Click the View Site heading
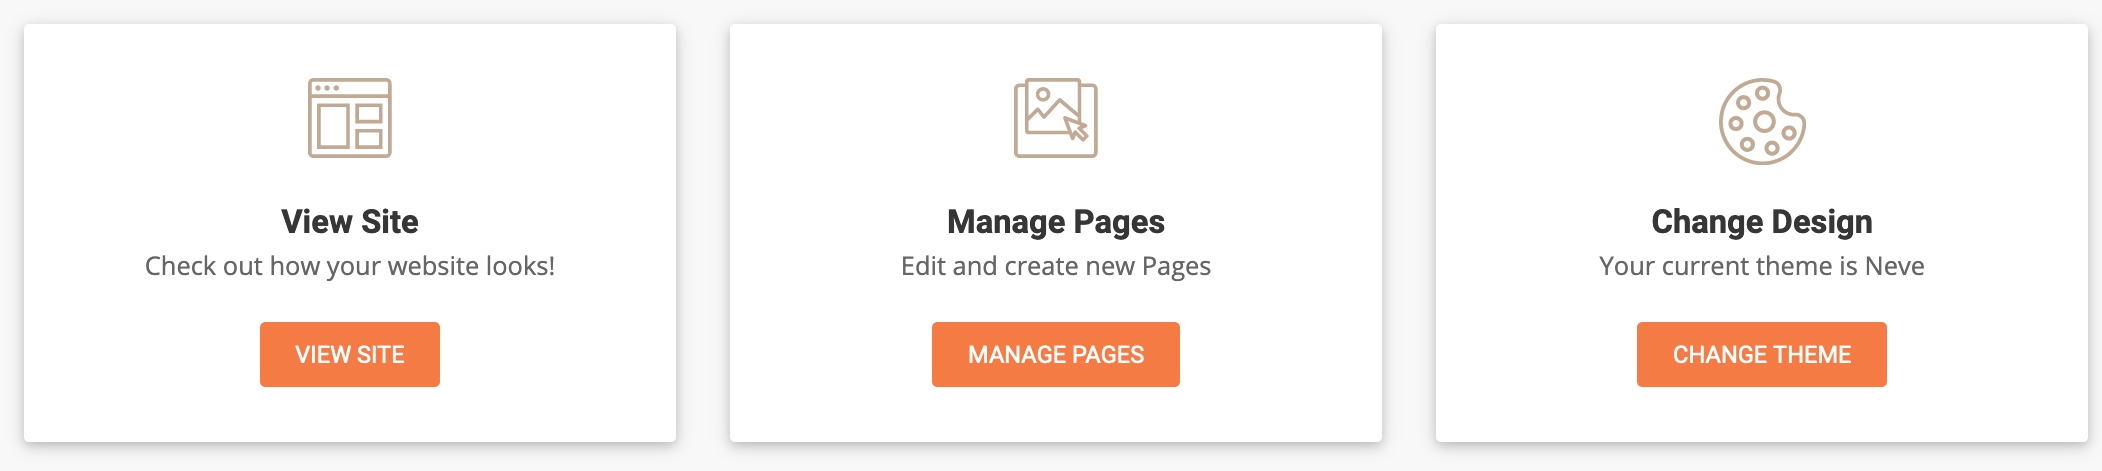 (350, 221)
